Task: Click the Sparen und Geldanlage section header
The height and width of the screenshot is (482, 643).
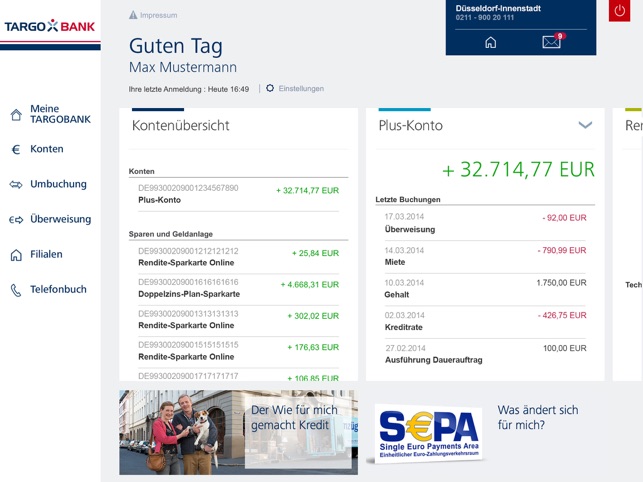Action: [171, 234]
